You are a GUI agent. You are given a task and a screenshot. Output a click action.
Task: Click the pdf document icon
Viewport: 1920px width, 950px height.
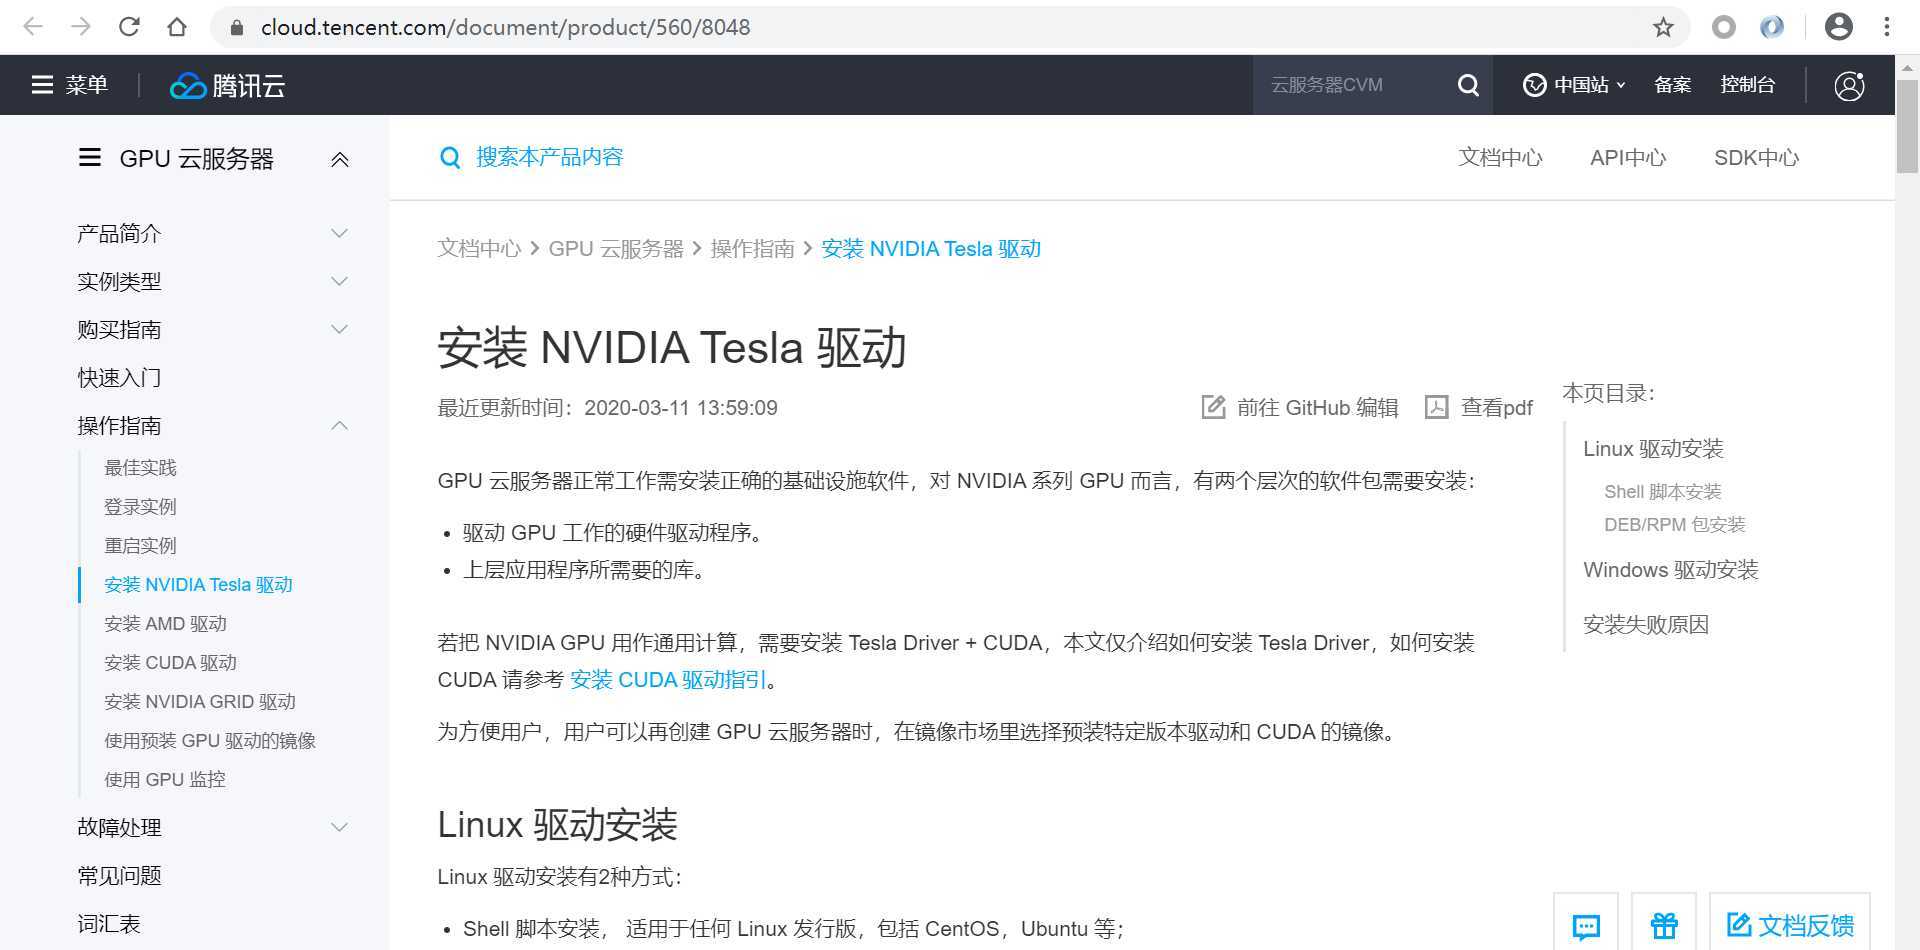(1436, 407)
